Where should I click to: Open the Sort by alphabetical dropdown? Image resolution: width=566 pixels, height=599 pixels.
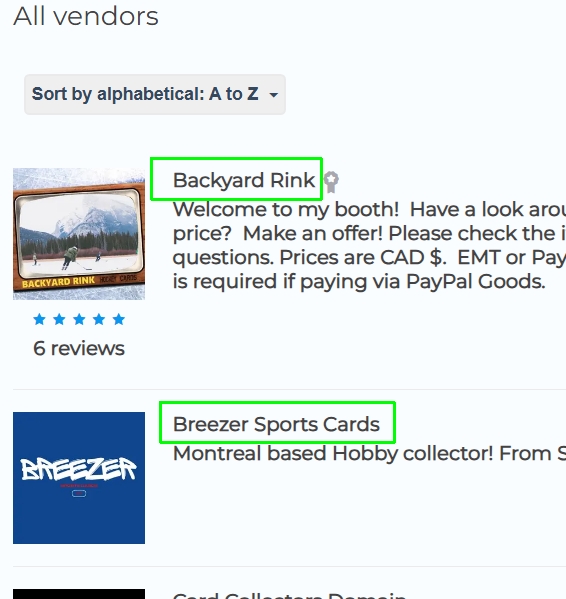click(x=155, y=94)
